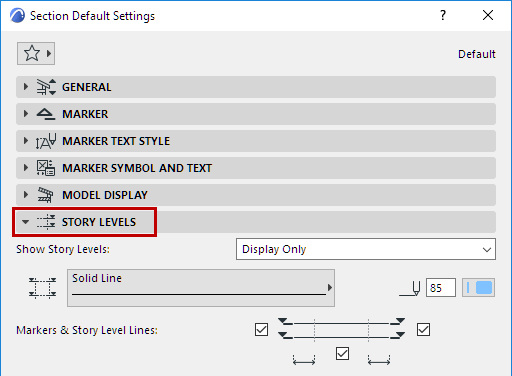Click the STORY LEVELS title
Viewport: 512px width, 376px height.
99,222
